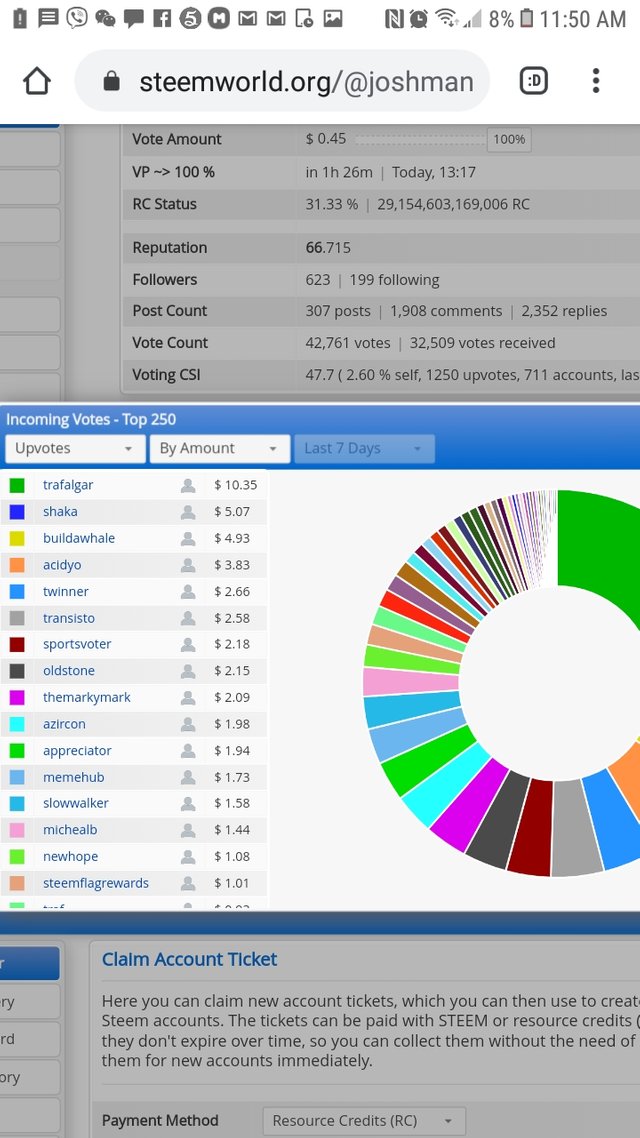Click the user icon beside steemflagrewards

(188, 883)
